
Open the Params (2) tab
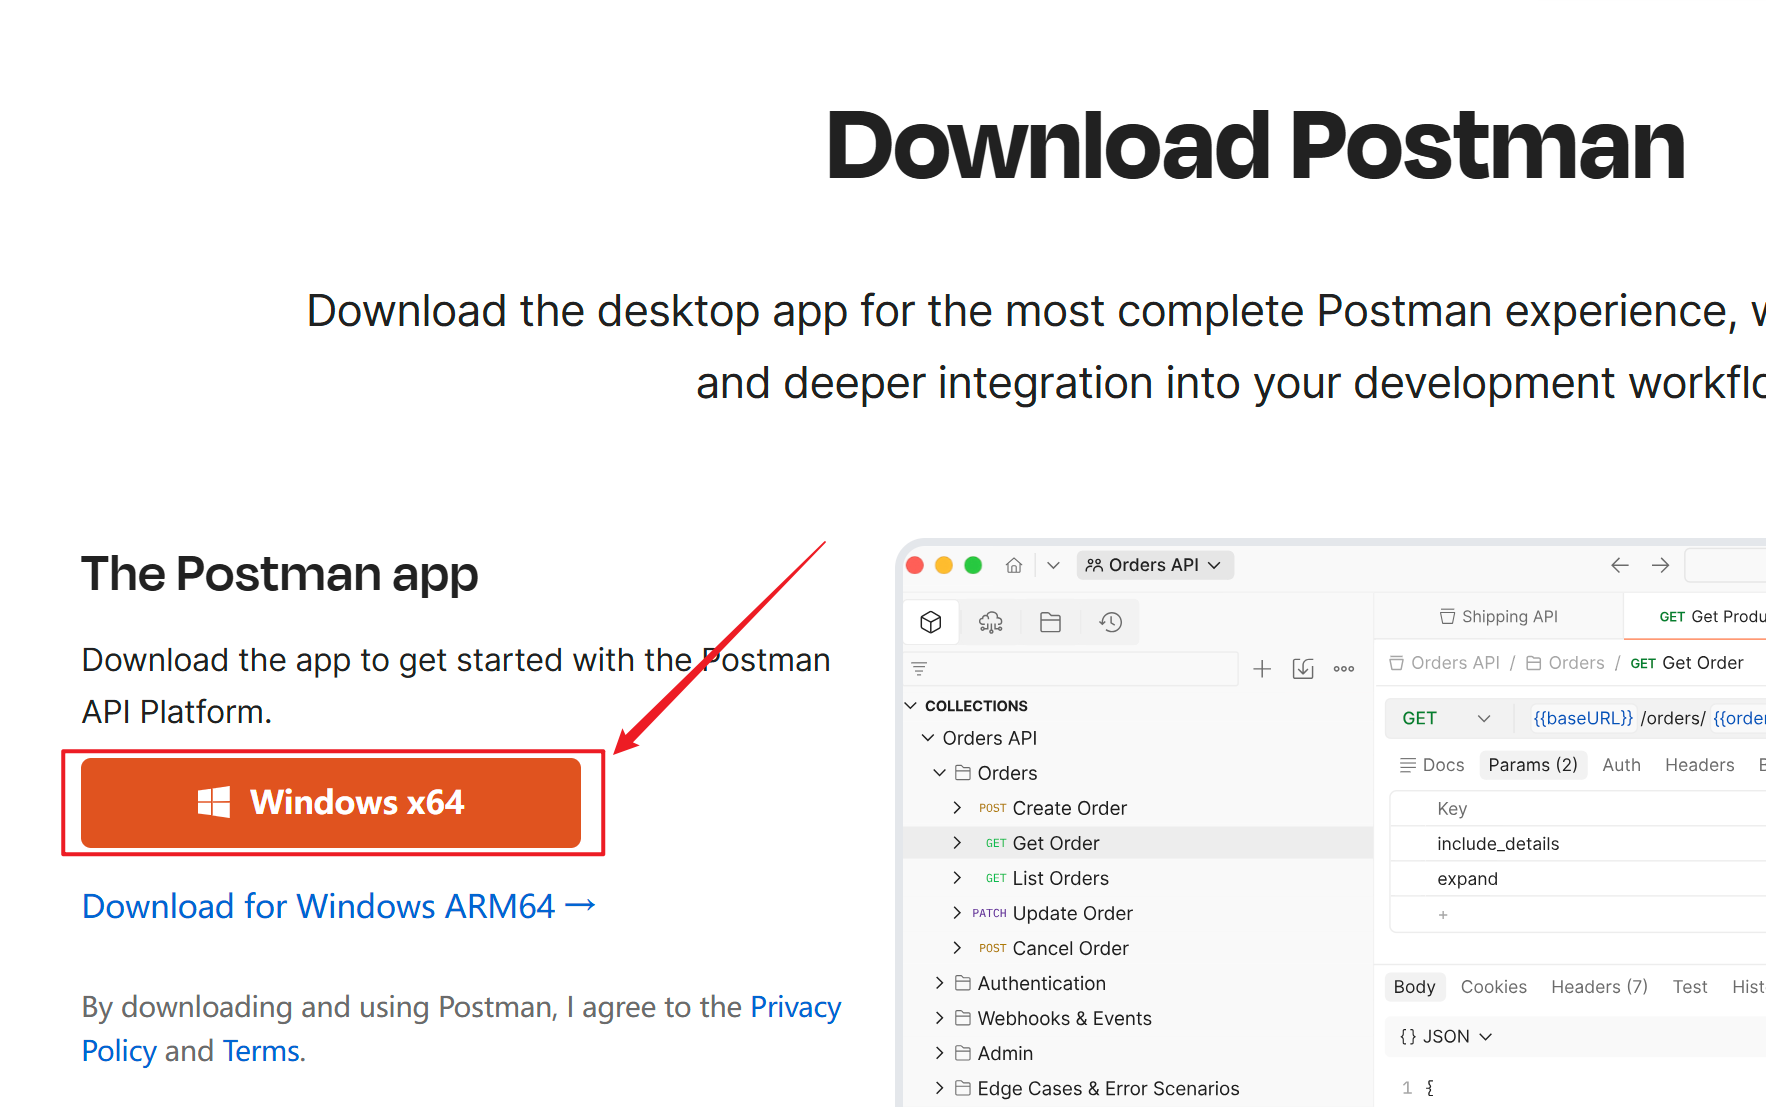[x=1533, y=765]
